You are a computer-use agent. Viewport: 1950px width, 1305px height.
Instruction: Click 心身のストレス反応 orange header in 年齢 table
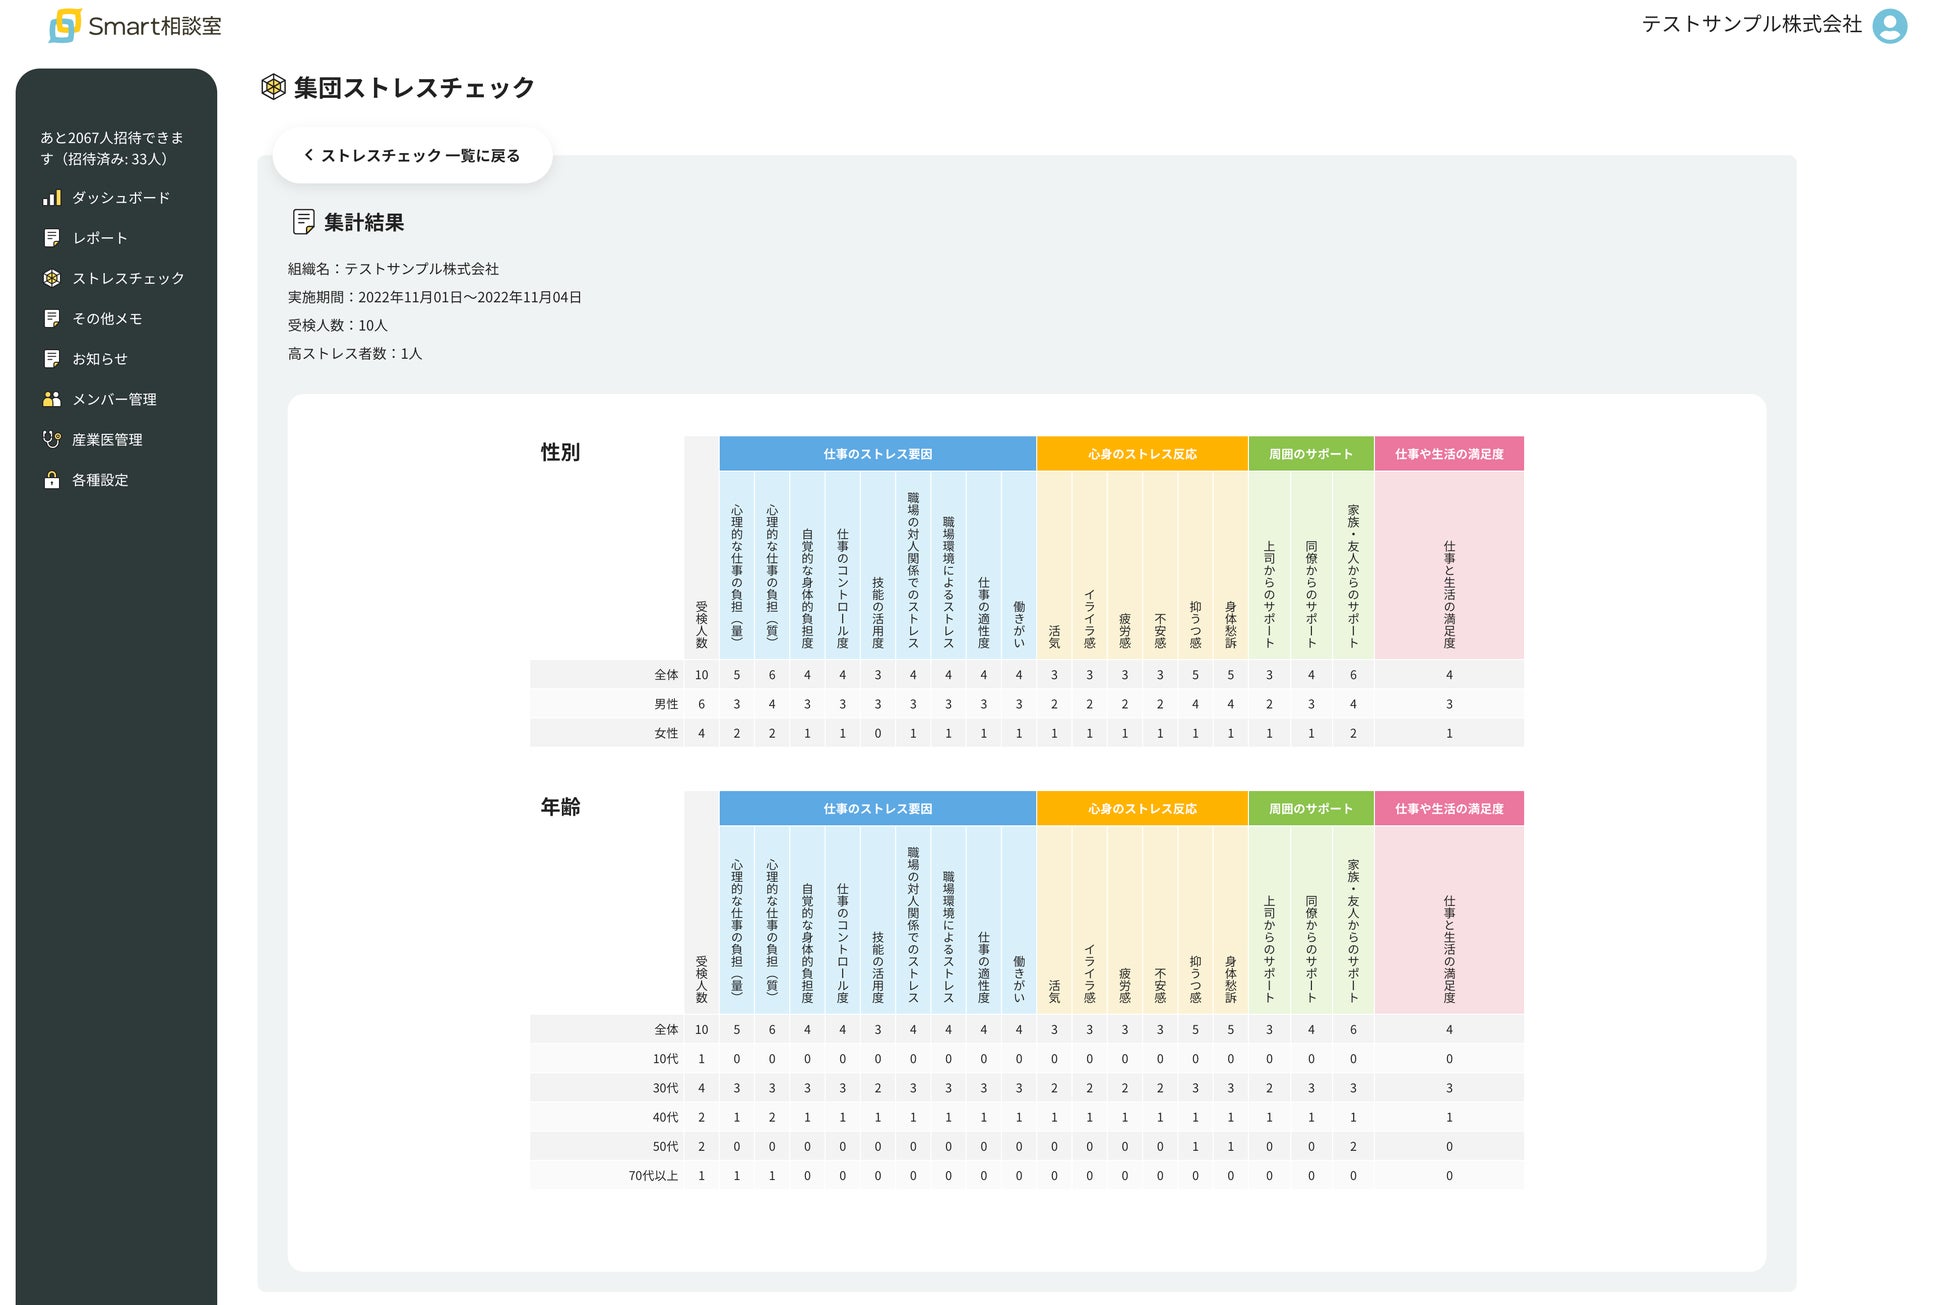click(1142, 809)
